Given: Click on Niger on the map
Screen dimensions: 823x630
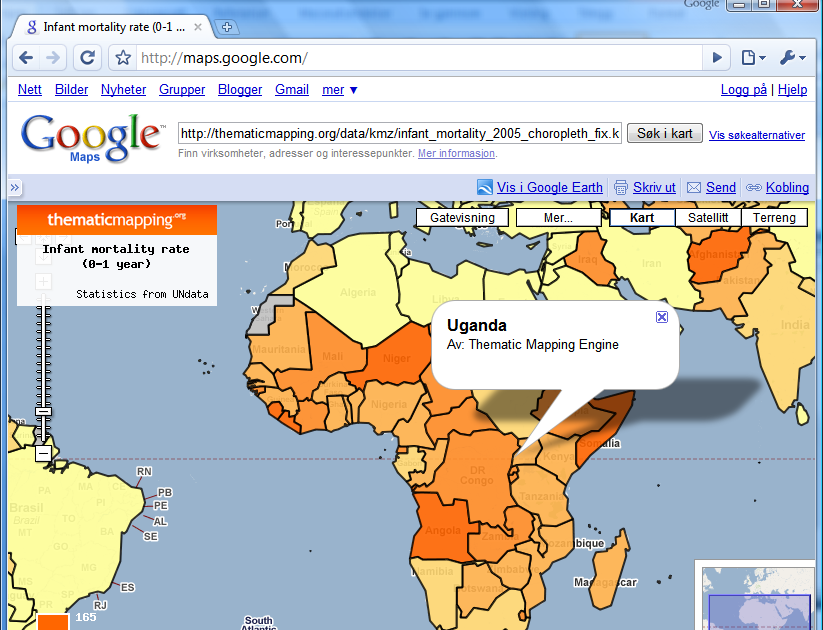Looking at the screenshot, I should (x=396, y=358).
